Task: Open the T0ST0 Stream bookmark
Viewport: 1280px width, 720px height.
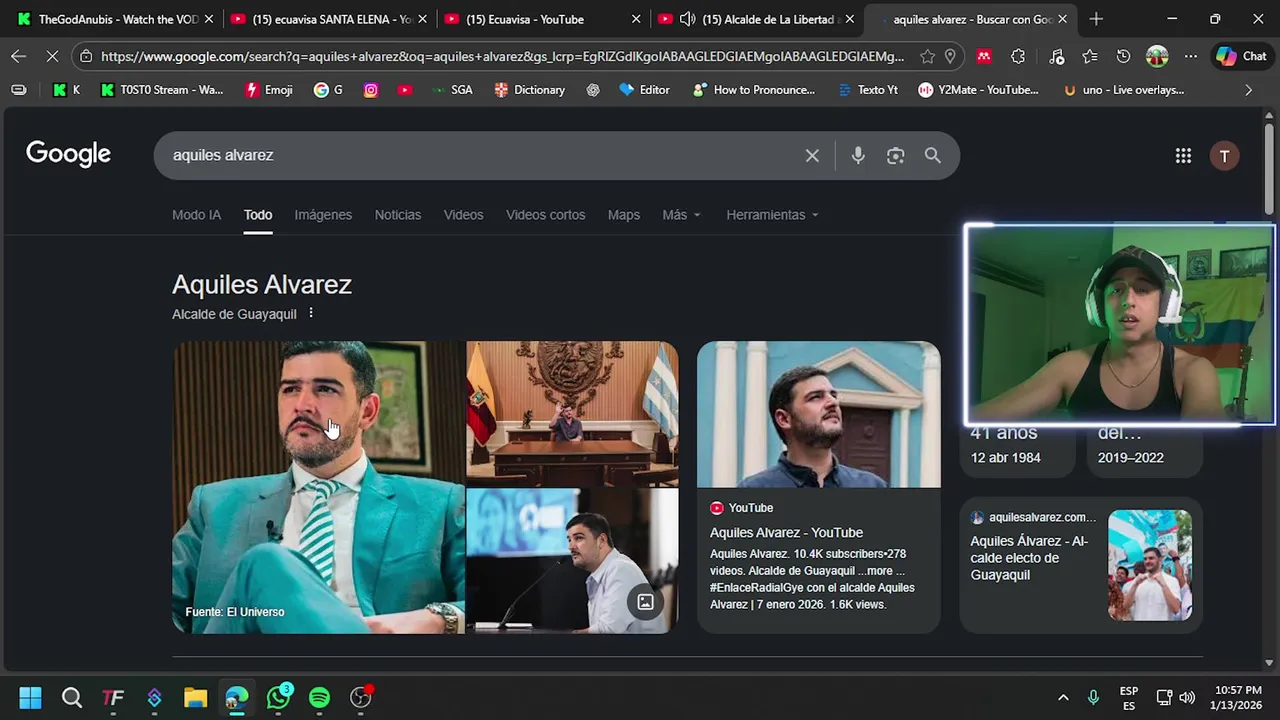Action: pyautogui.click(x=162, y=90)
